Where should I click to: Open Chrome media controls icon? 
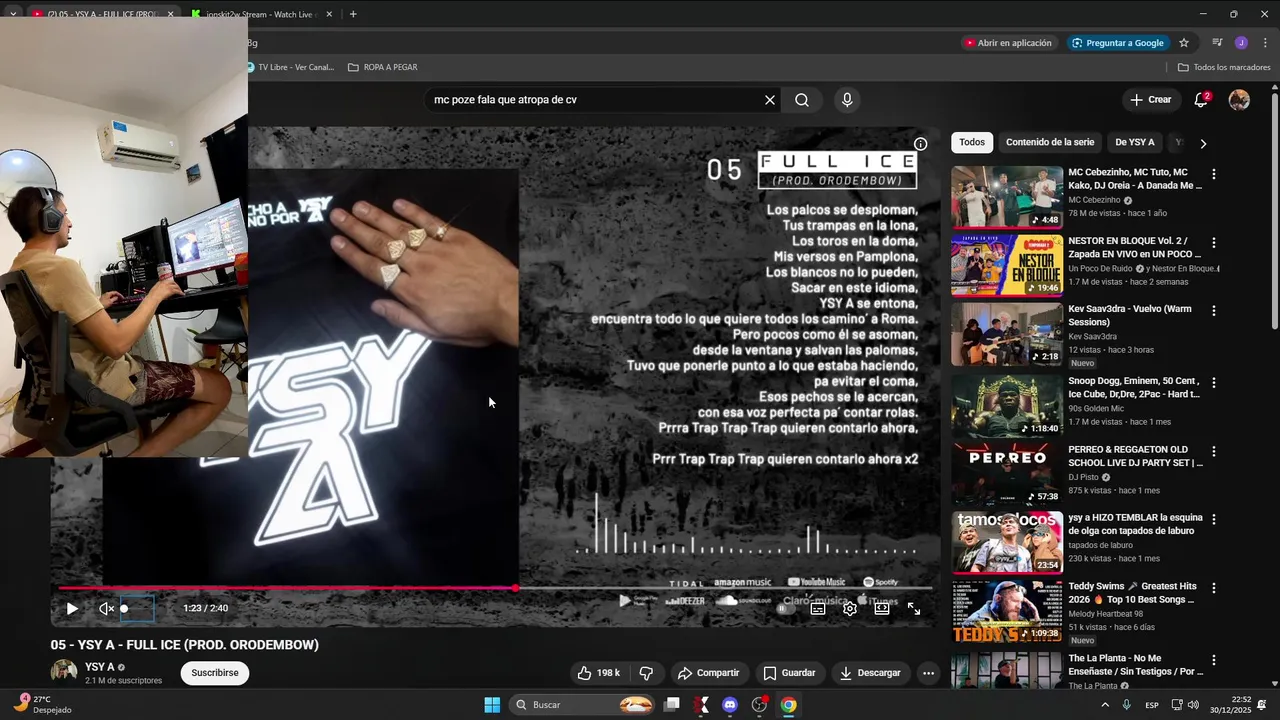tap(1217, 43)
